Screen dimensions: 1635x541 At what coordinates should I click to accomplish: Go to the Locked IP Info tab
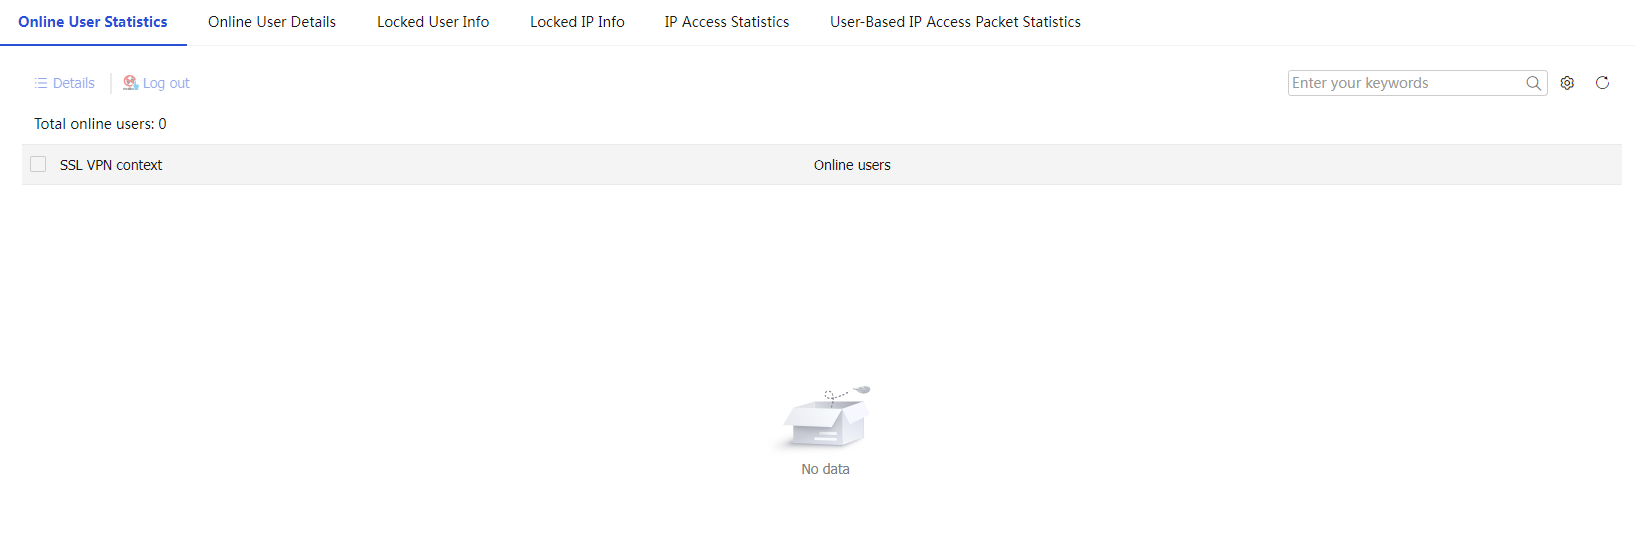point(577,22)
